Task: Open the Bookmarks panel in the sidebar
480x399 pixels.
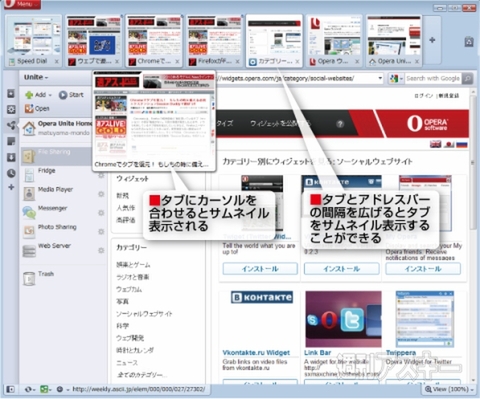Action: 11,94
